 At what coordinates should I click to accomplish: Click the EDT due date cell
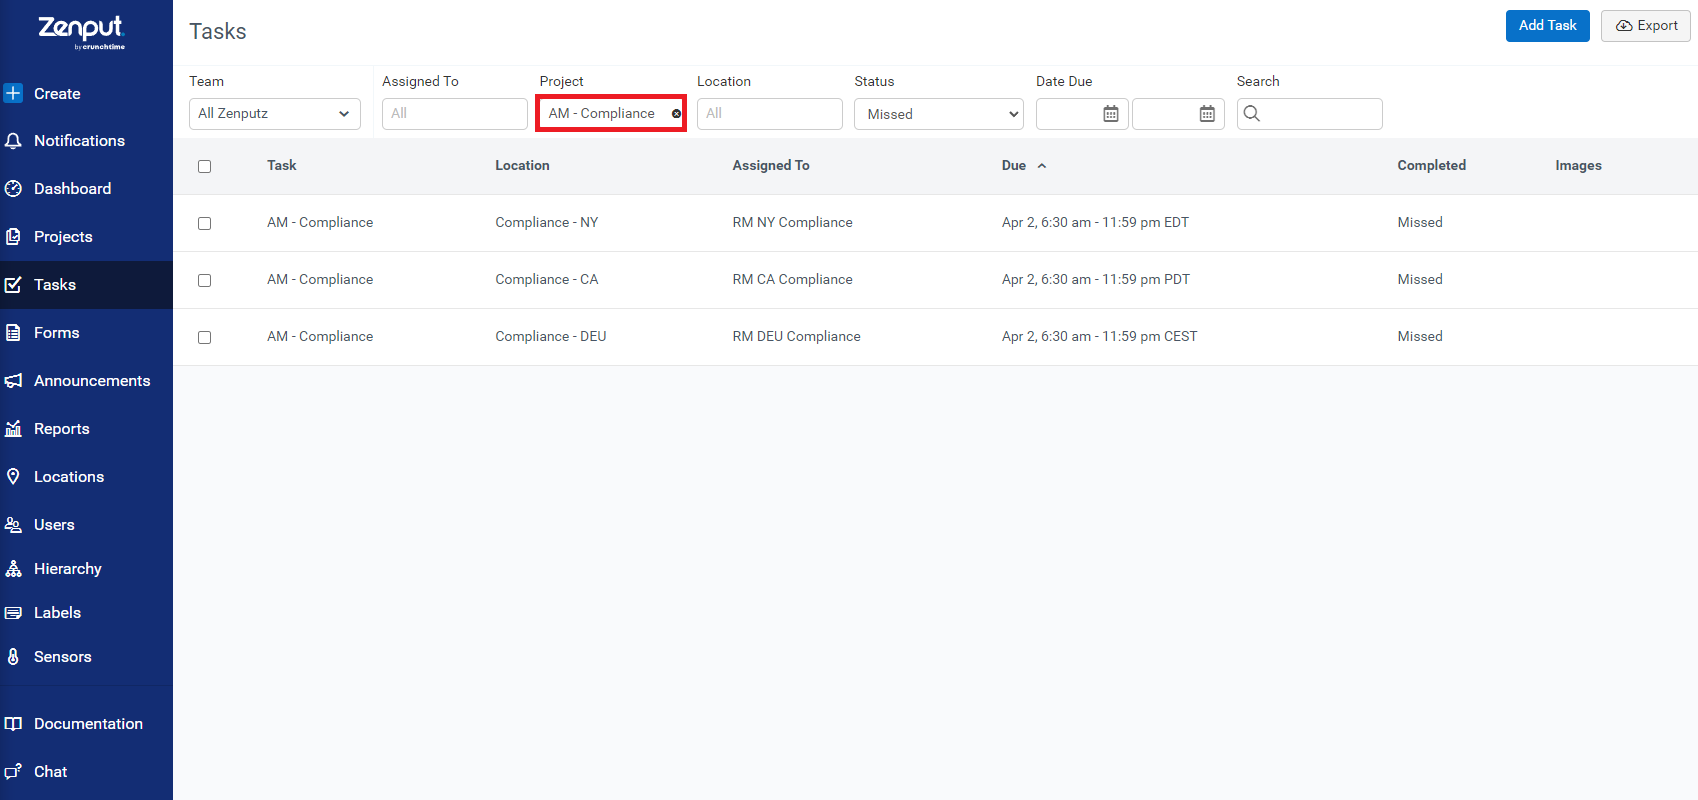pos(1095,223)
